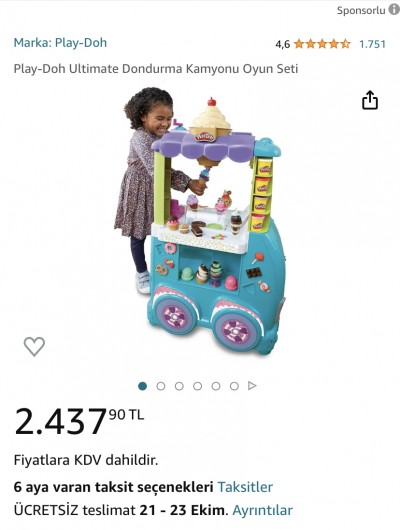Click the Sponsorlu label
The image size is (400, 530).
361,10
